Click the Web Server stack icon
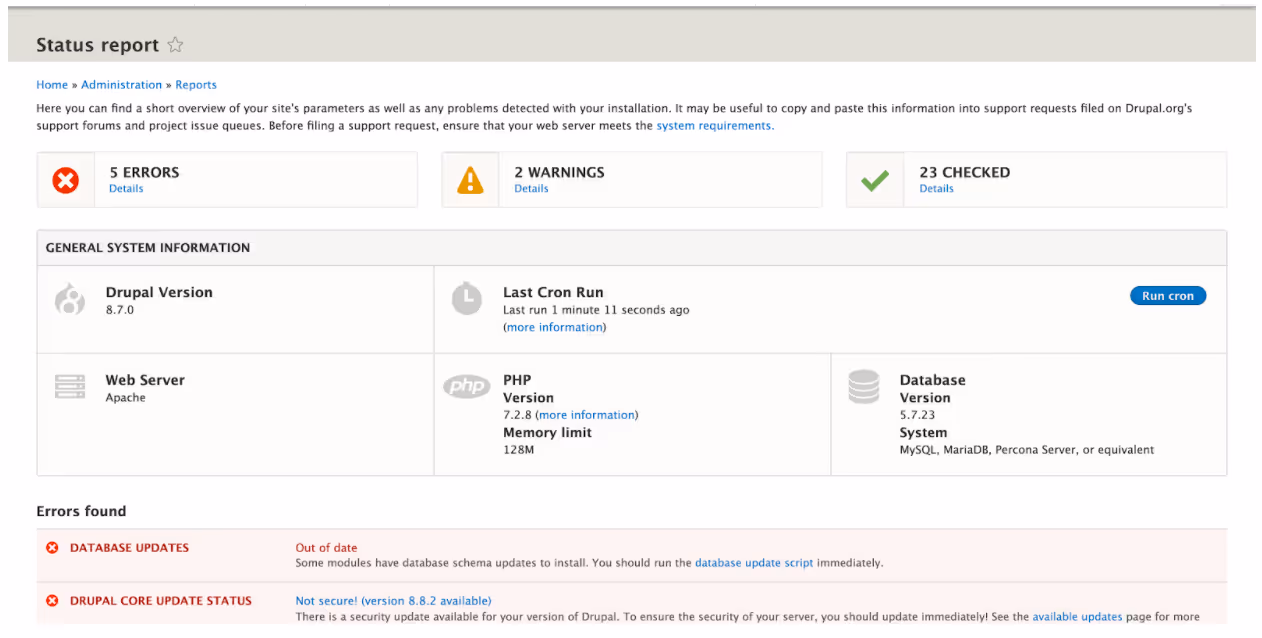 [70, 387]
